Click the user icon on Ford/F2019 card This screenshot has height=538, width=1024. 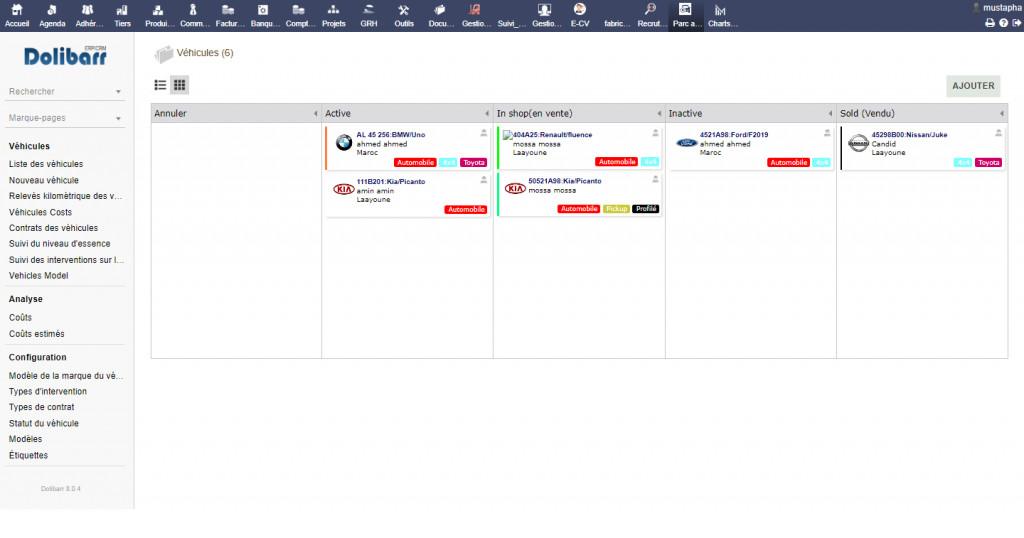827,133
